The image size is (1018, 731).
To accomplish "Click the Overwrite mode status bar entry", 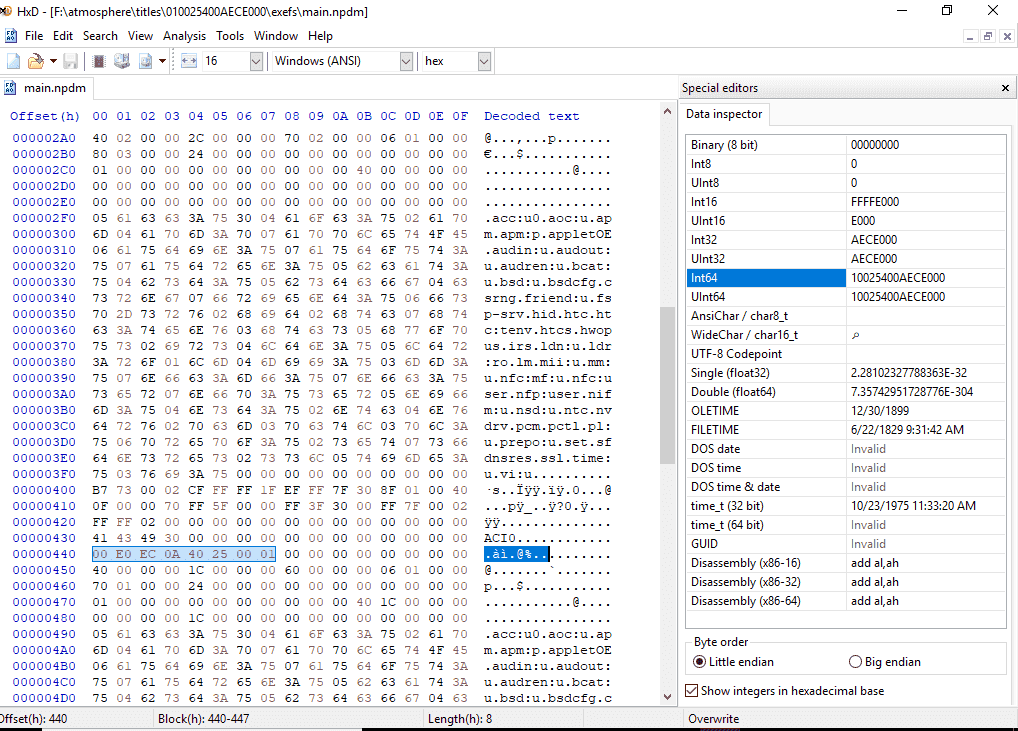I will pos(714,719).
